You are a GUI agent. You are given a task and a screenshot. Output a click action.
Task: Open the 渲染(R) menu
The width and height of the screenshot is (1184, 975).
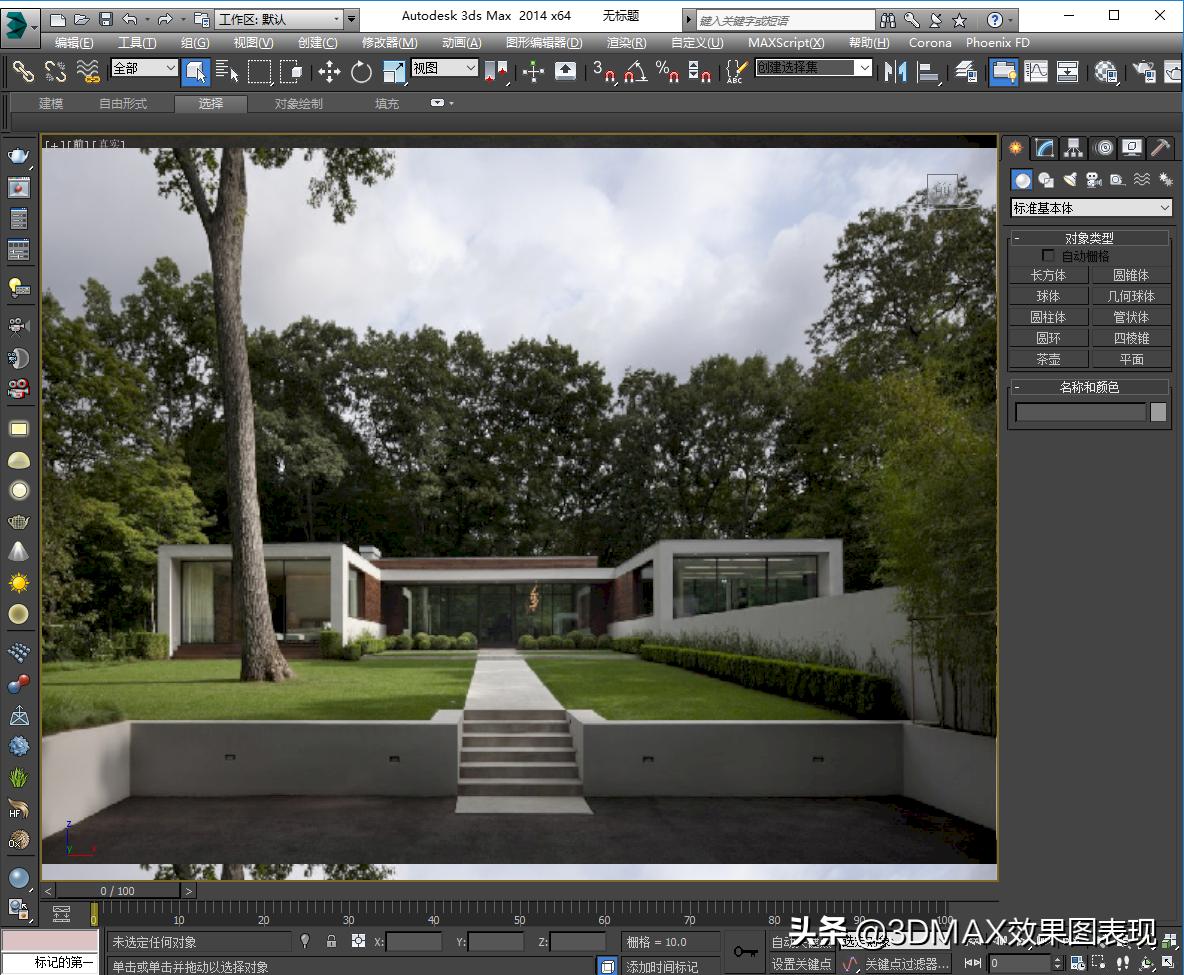point(626,42)
